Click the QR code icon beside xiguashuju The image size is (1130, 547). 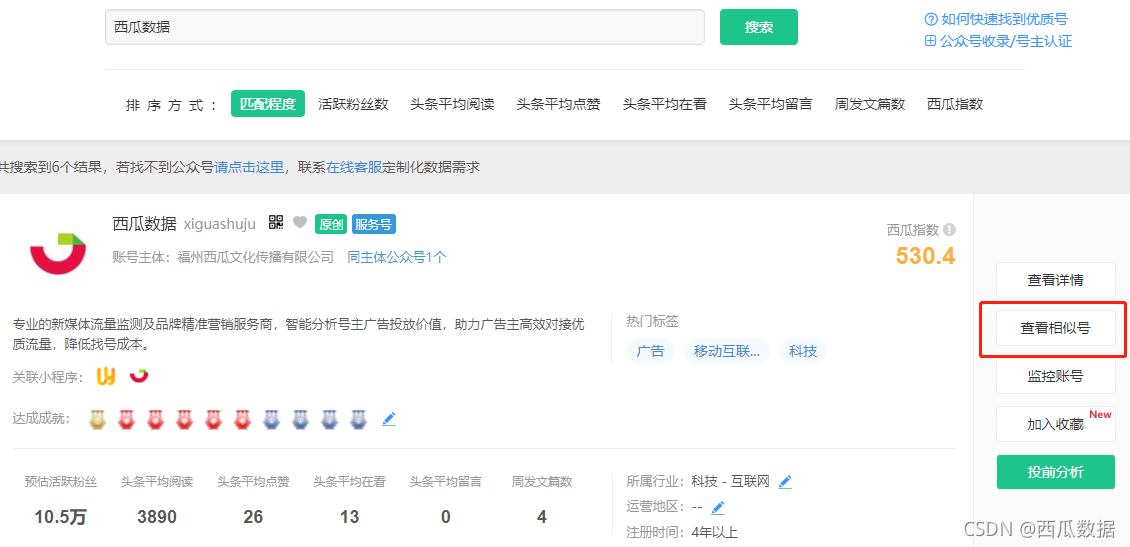(276, 222)
